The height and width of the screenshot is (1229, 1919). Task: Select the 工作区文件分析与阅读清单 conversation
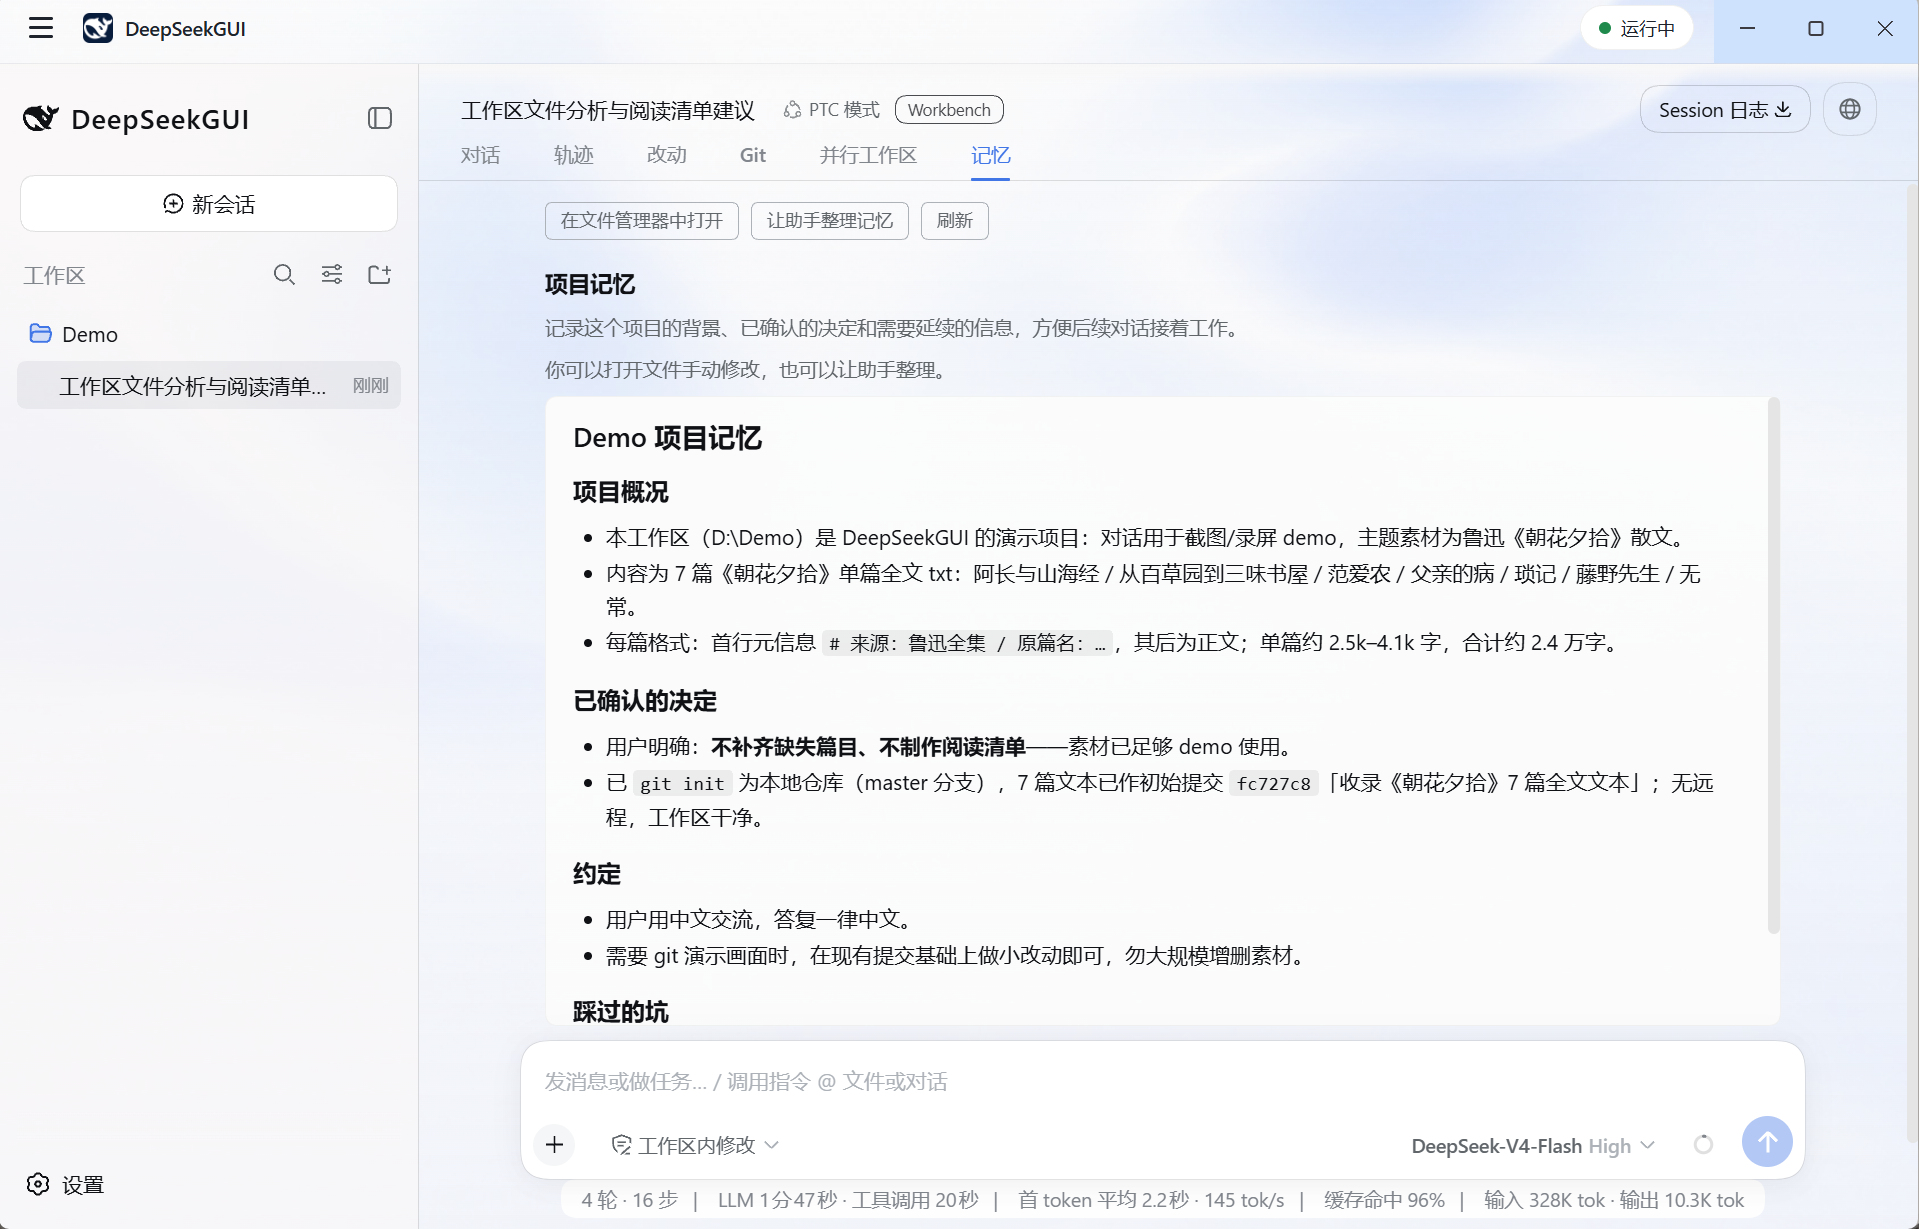click(209, 386)
